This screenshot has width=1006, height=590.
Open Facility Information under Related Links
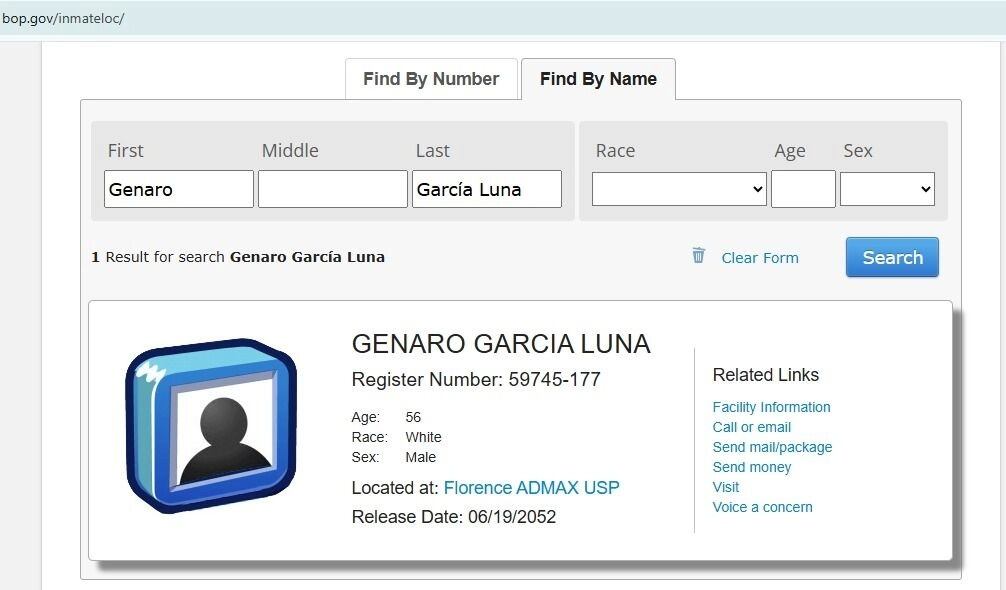[771, 407]
